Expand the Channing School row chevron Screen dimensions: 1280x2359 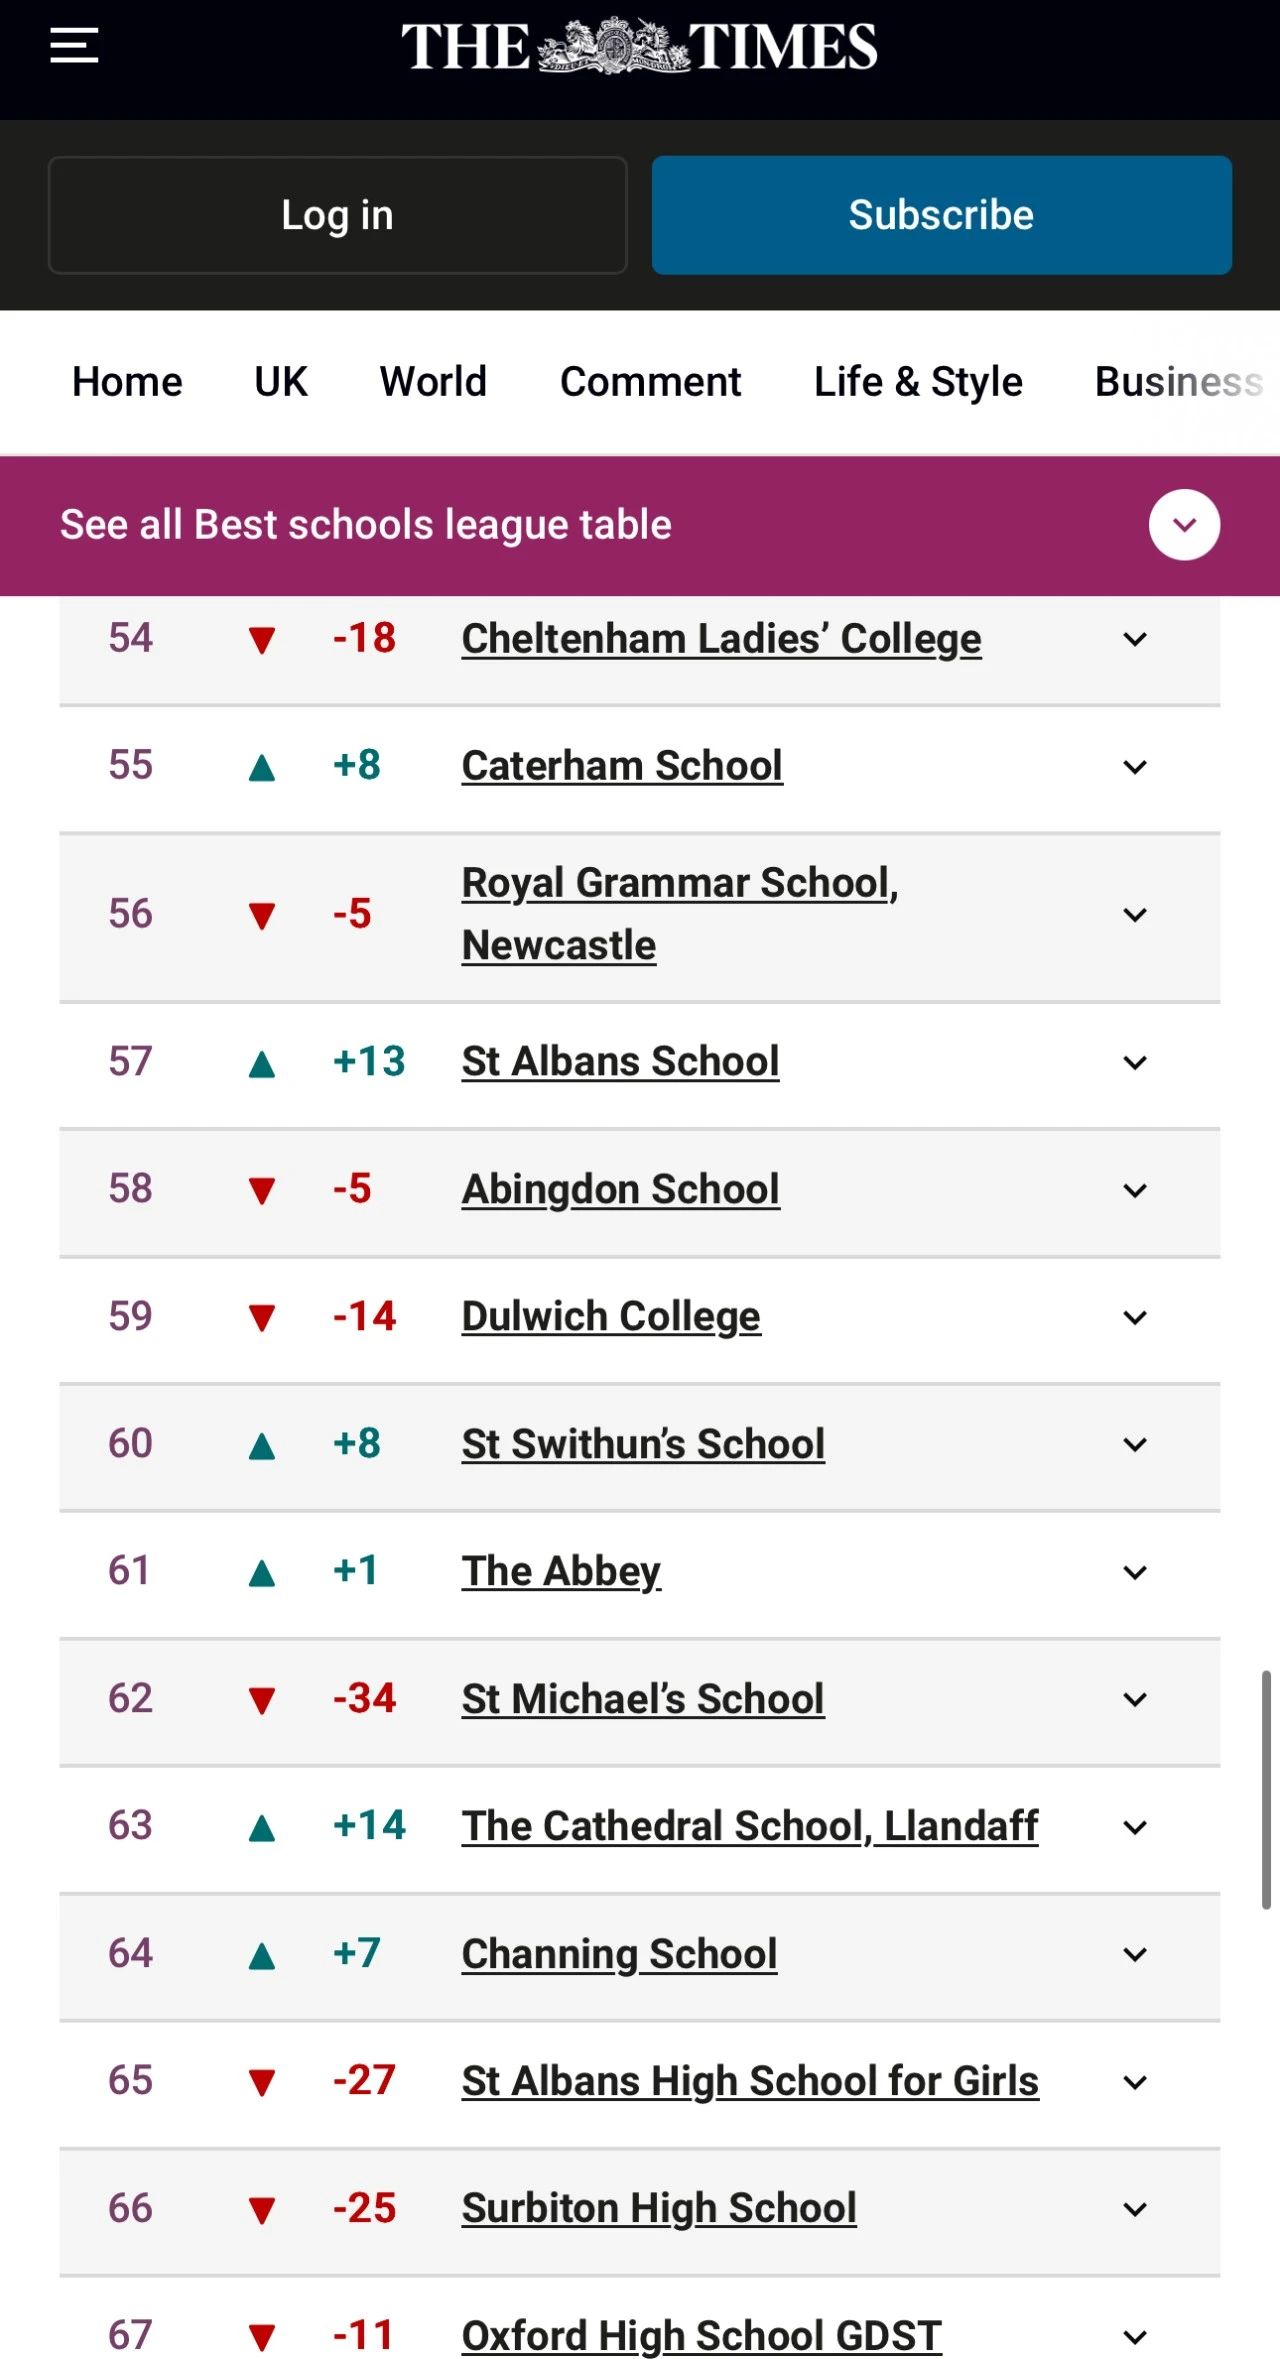[x=1135, y=1954]
